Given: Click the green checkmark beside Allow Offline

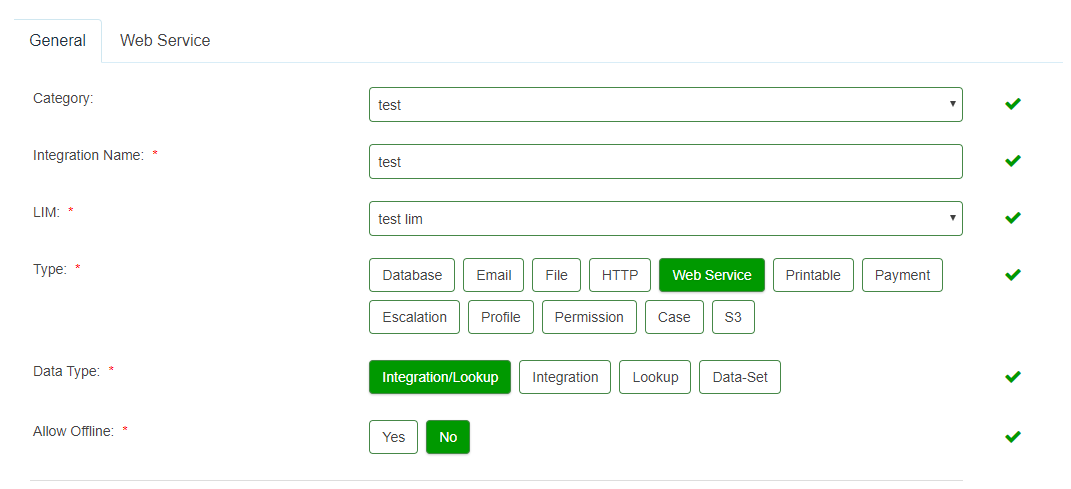Looking at the screenshot, I should pyautogui.click(x=1012, y=436).
